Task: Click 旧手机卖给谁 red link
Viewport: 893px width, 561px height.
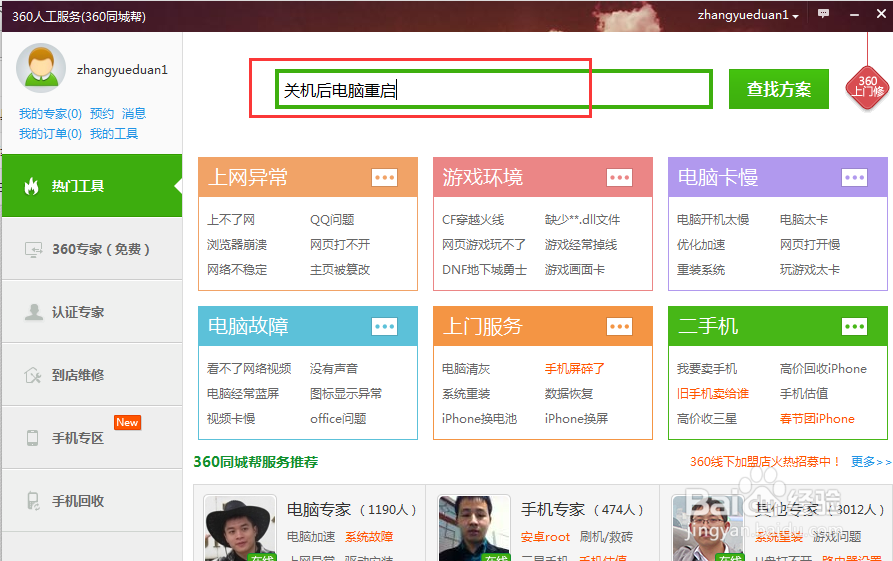Action: (x=713, y=394)
